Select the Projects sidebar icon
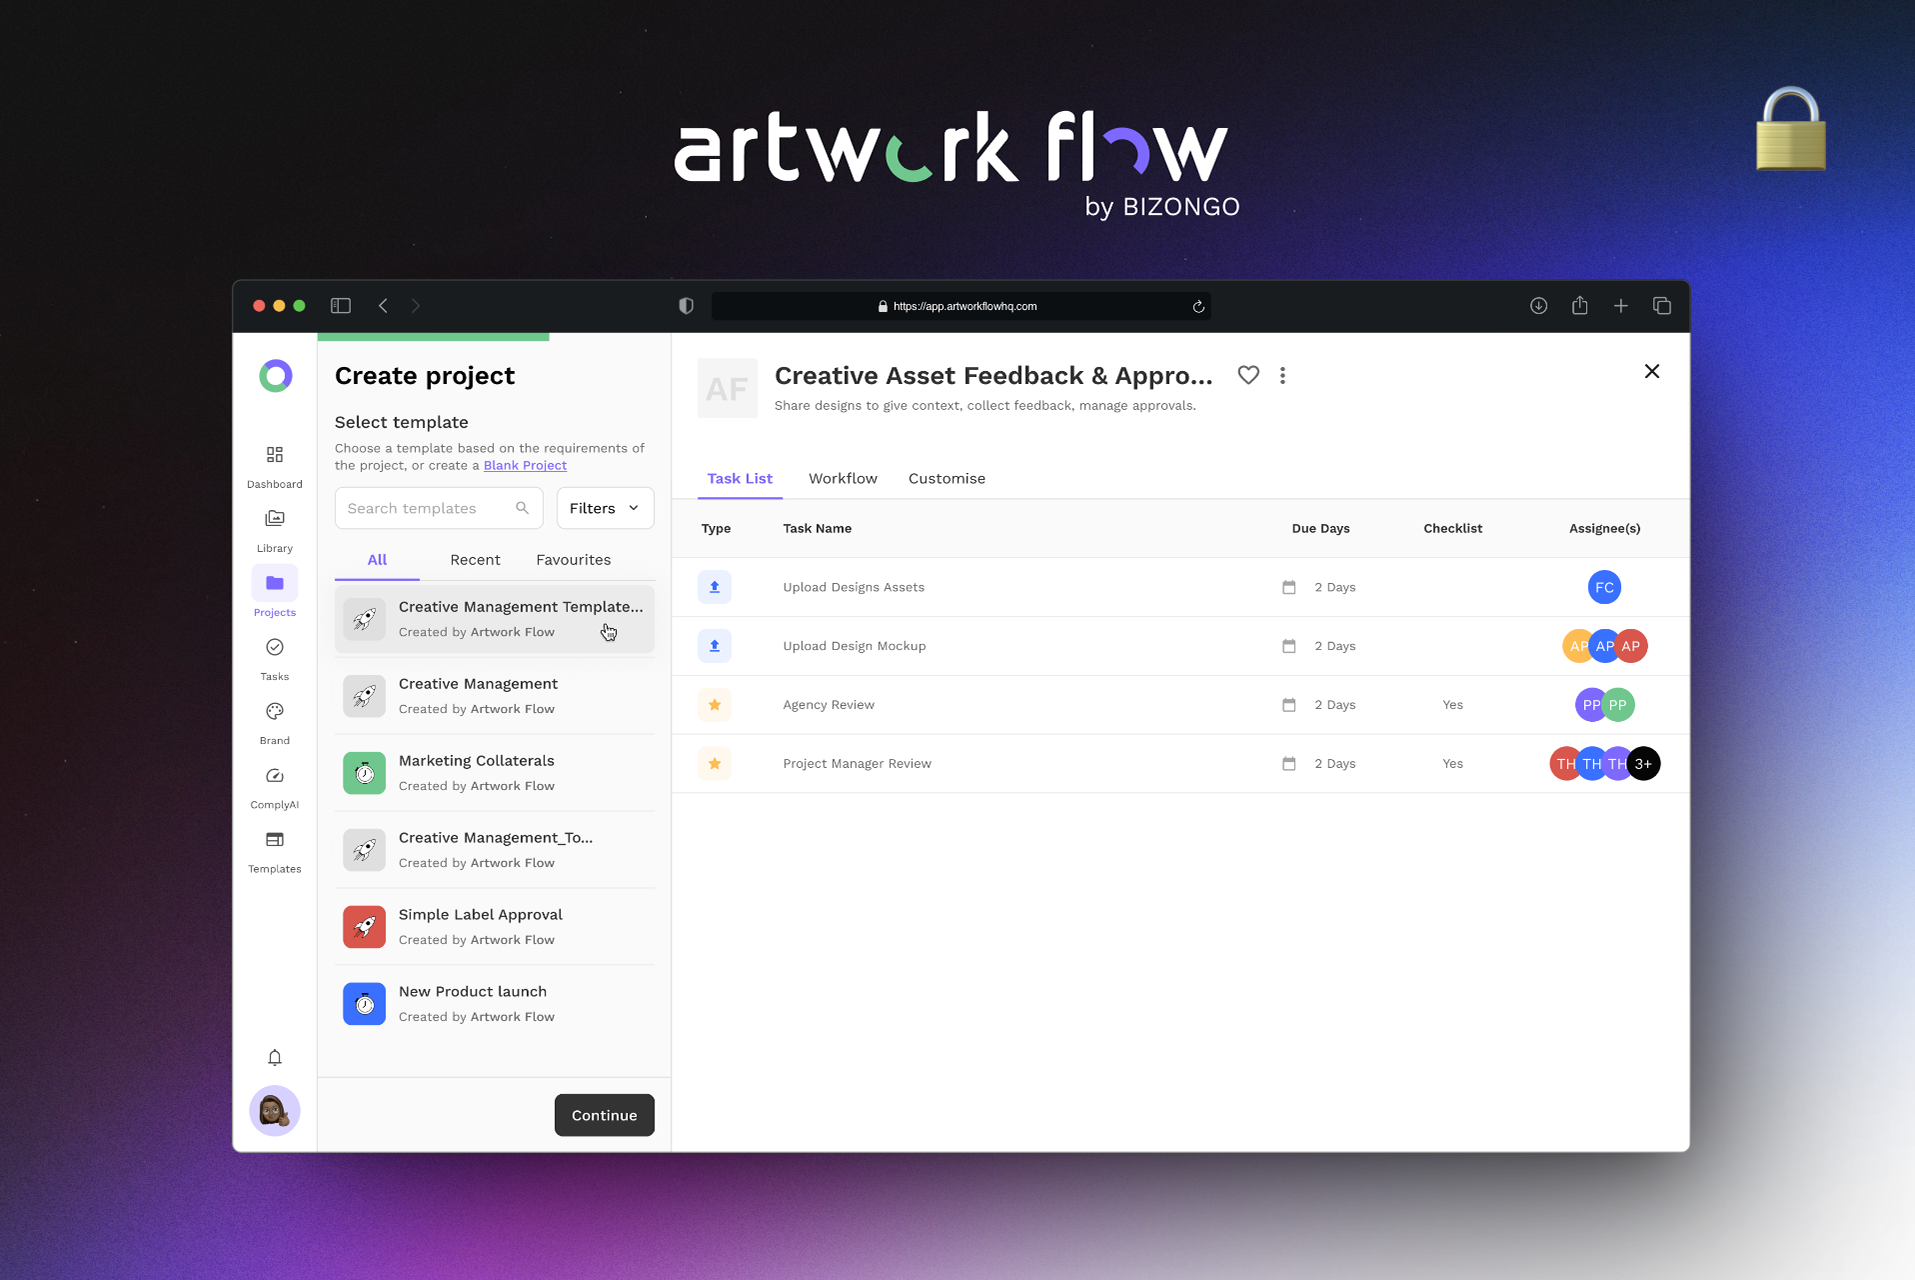The width and height of the screenshot is (1915, 1280). coord(274,583)
